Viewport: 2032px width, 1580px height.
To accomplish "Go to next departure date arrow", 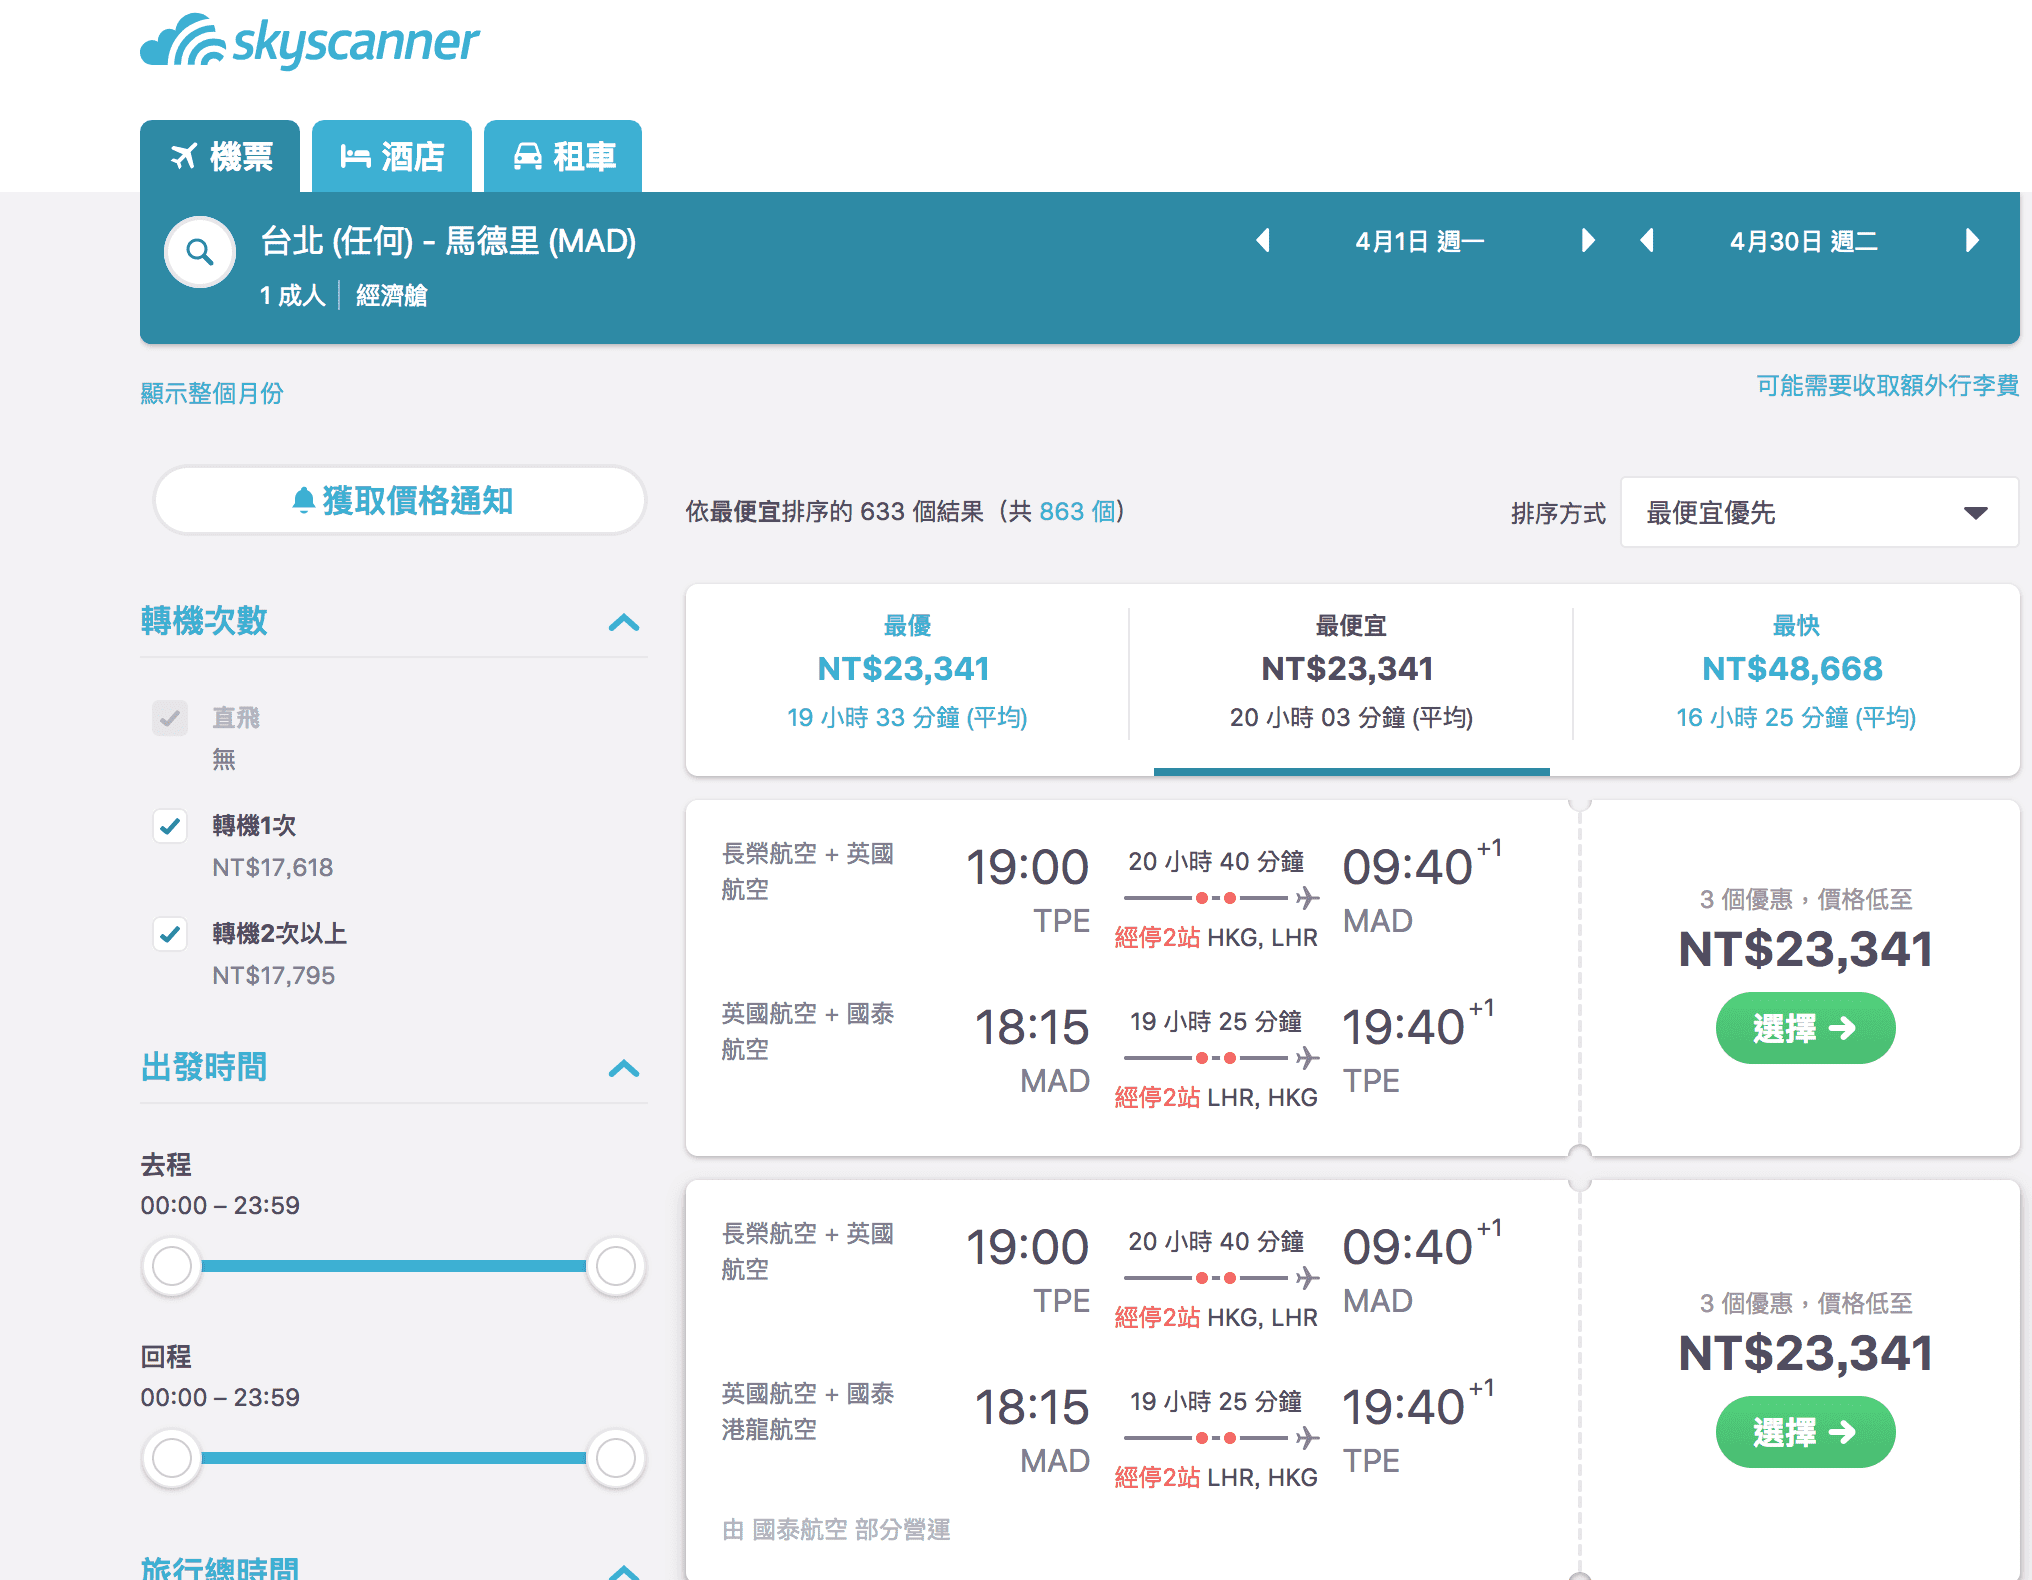I will [x=1587, y=241].
